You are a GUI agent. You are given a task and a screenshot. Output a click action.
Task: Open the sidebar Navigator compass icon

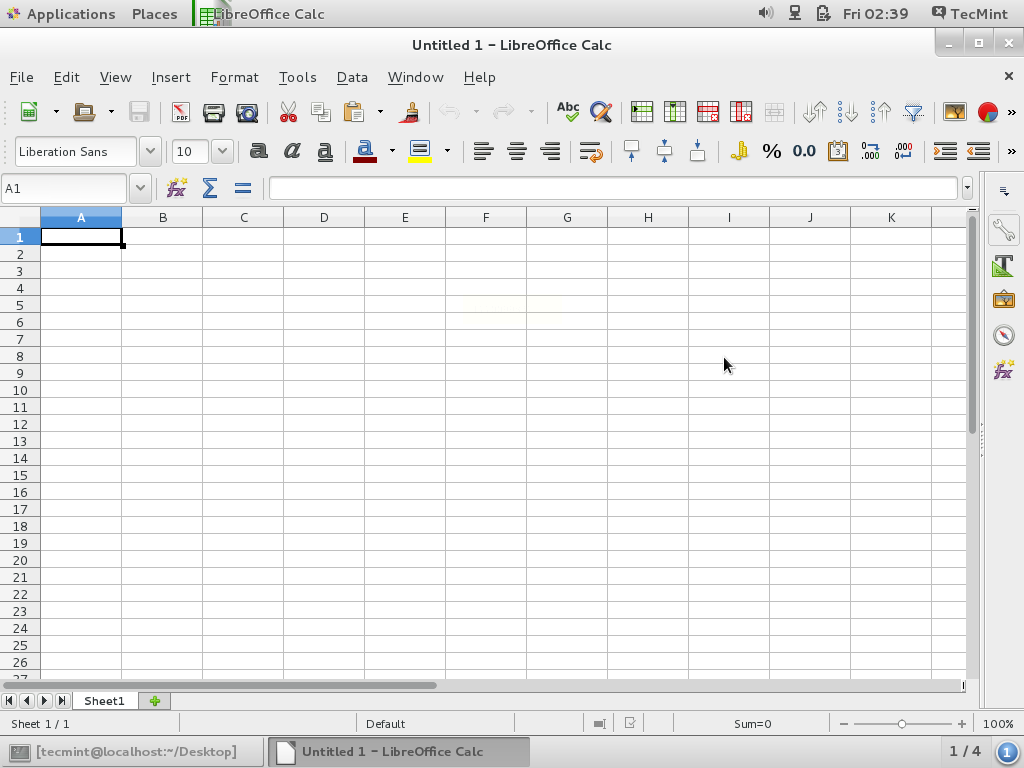(1003, 335)
